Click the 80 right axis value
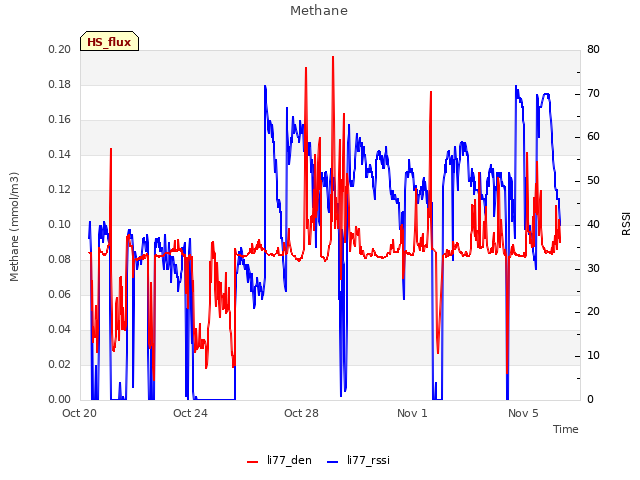Viewport: 640px width, 480px height. 593,49
